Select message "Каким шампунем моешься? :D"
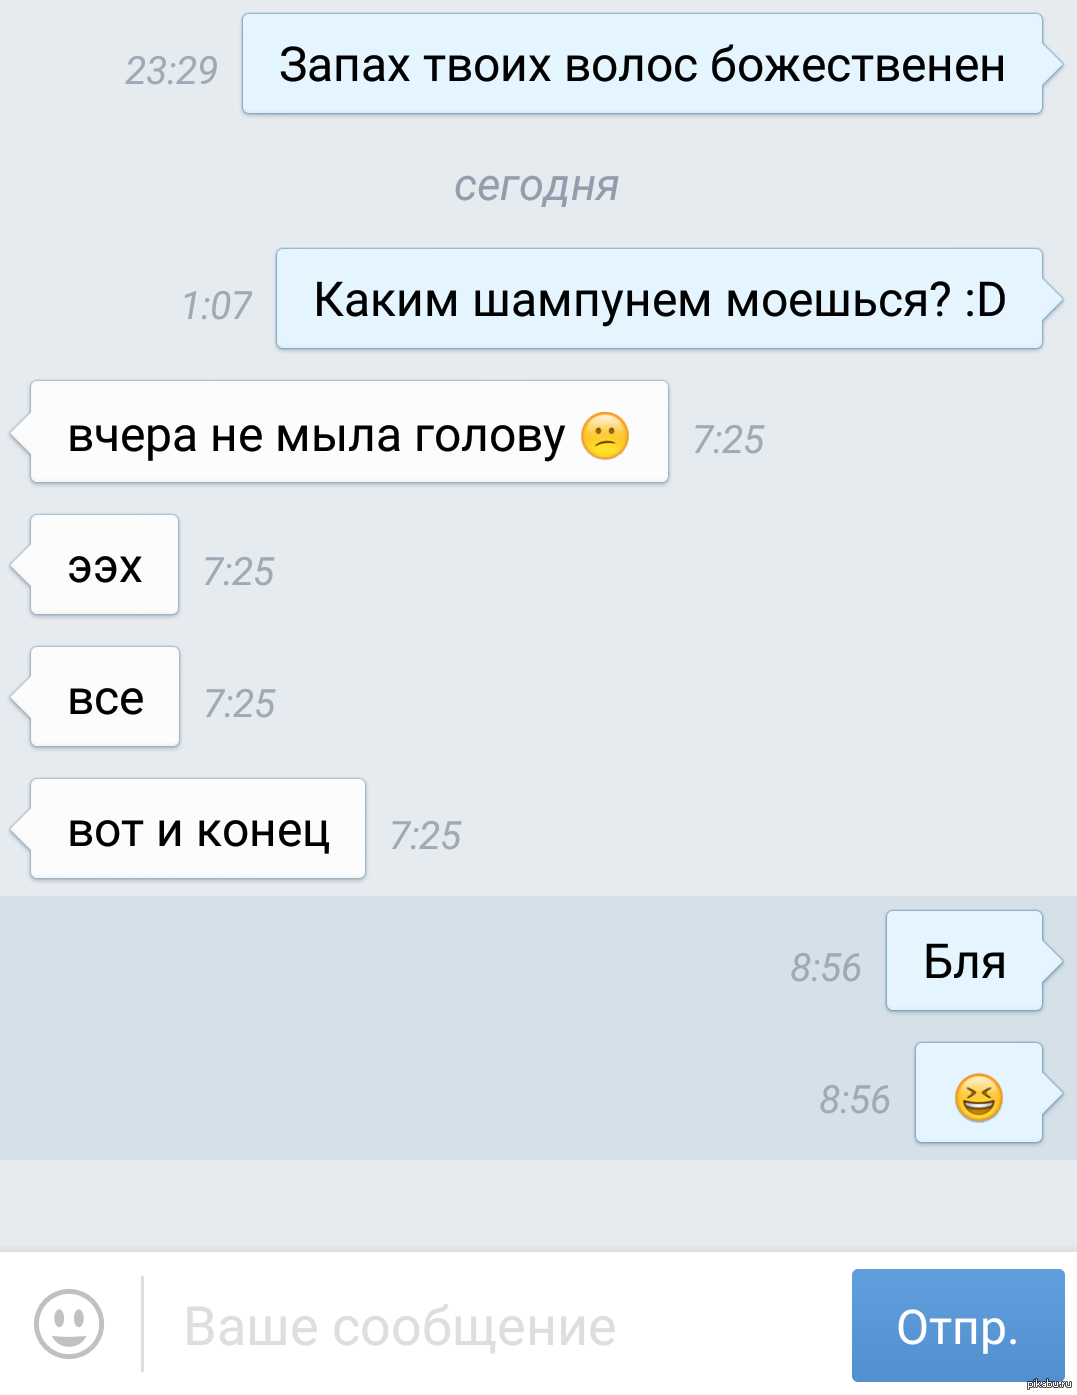 659,299
